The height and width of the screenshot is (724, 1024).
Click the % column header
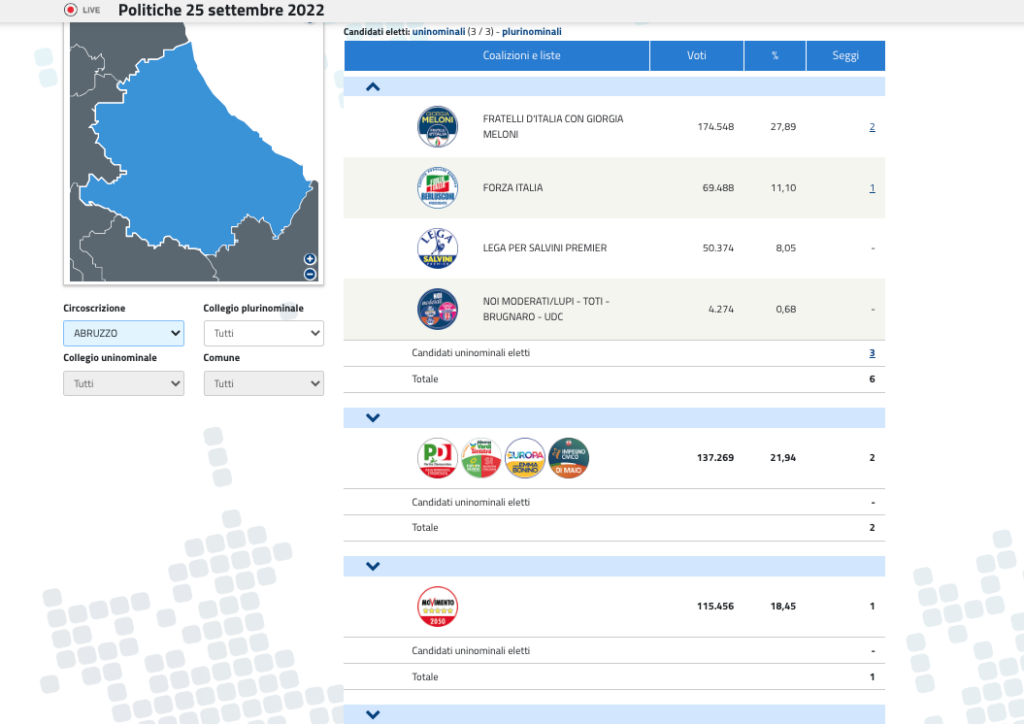coord(775,55)
